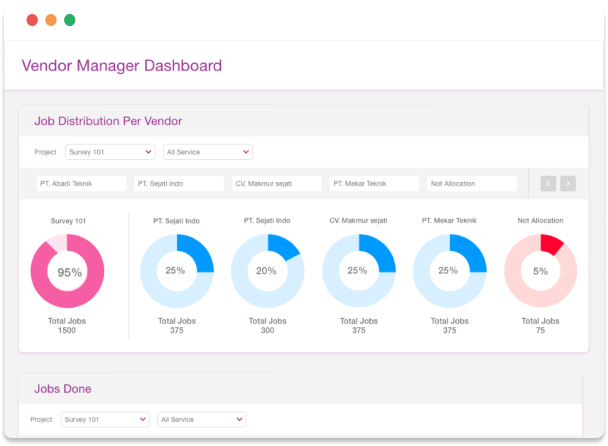Click the red close window button
Viewport: 608px width, 446px height.
(x=30, y=20)
